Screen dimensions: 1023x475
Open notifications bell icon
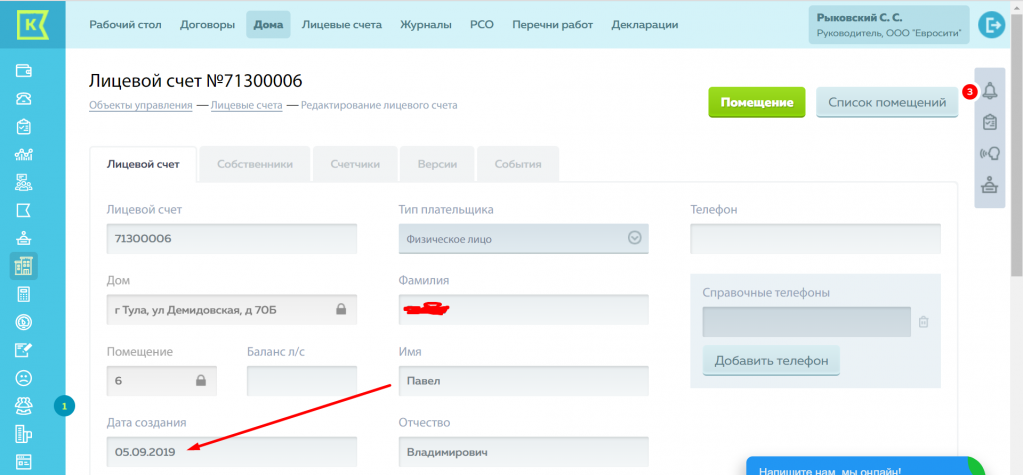coord(990,92)
